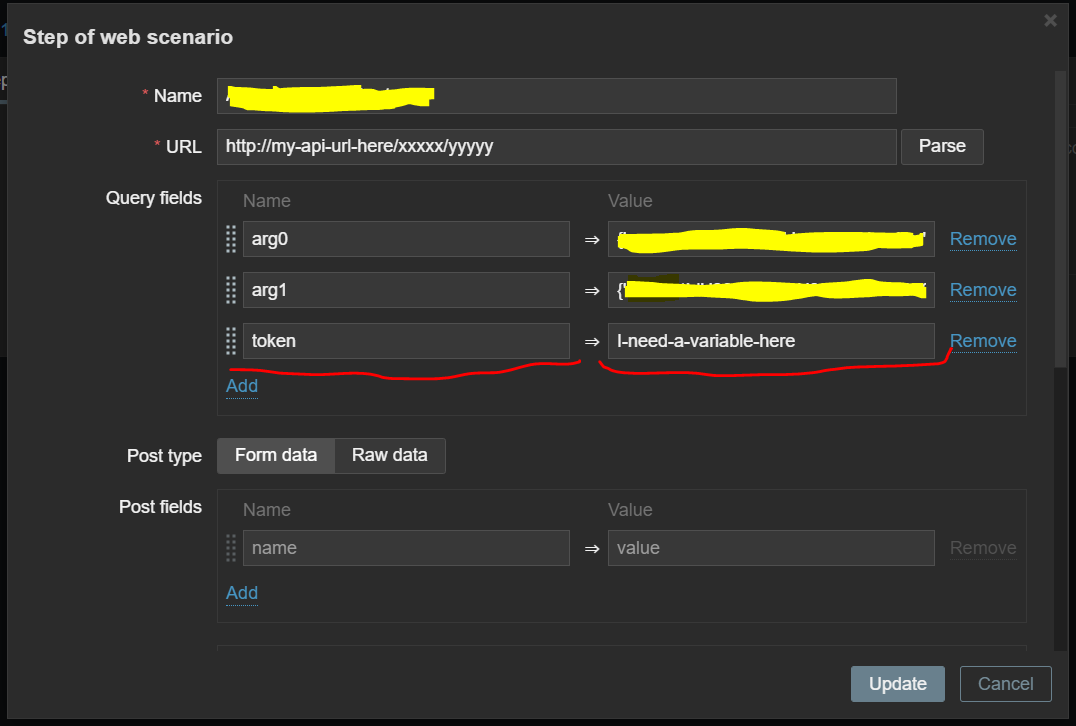Click the post field name input

pyautogui.click(x=406, y=548)
